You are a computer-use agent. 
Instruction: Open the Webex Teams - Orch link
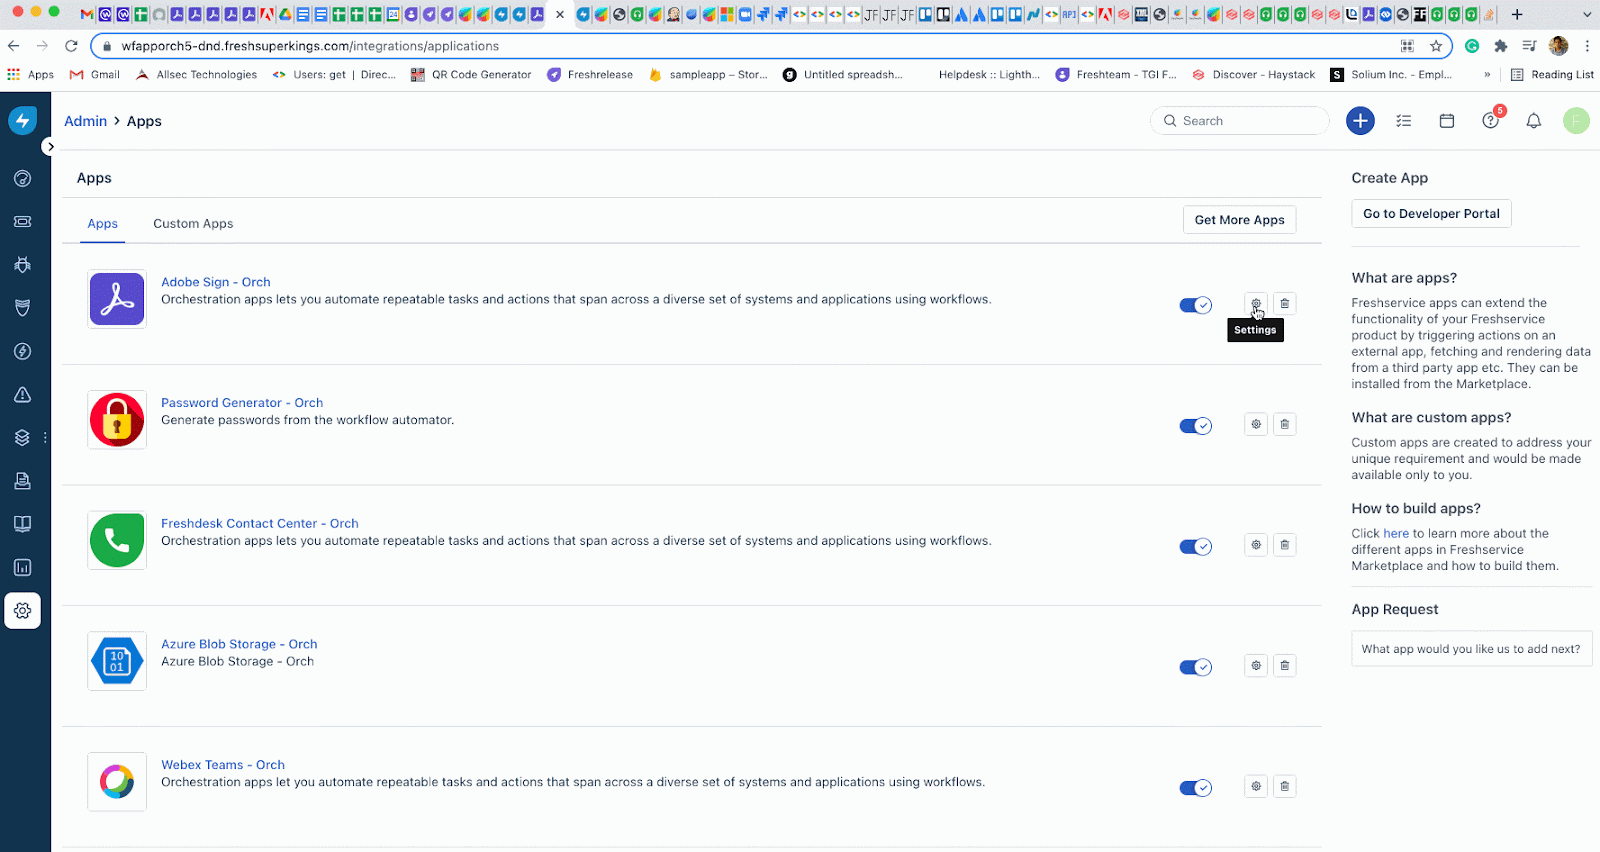click(223, 765)
